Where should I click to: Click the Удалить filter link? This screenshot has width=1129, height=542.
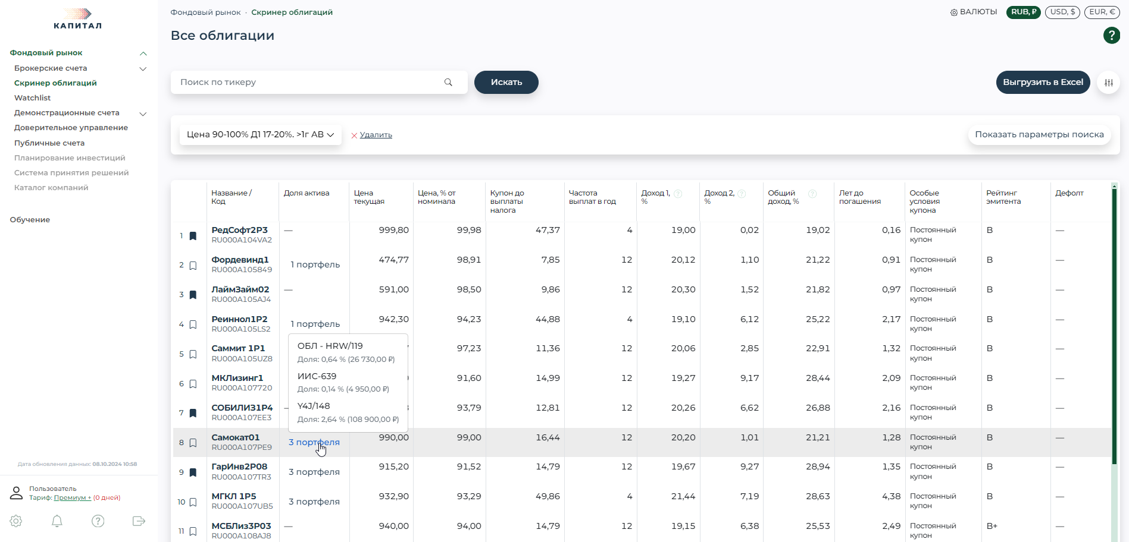click(376, 135)
